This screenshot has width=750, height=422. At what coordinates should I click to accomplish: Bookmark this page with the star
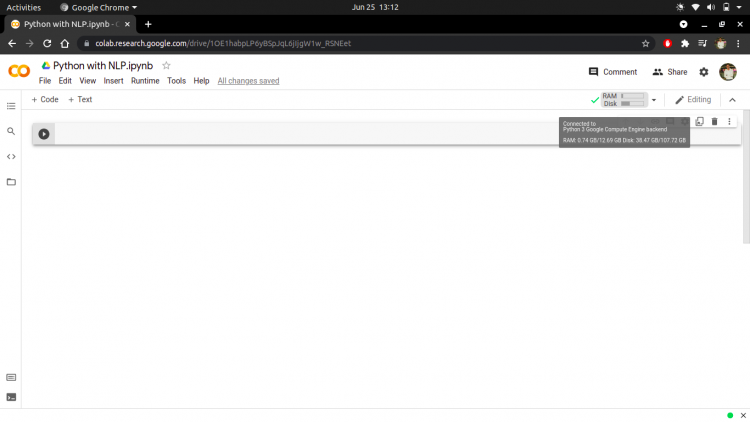coord(645,44)
